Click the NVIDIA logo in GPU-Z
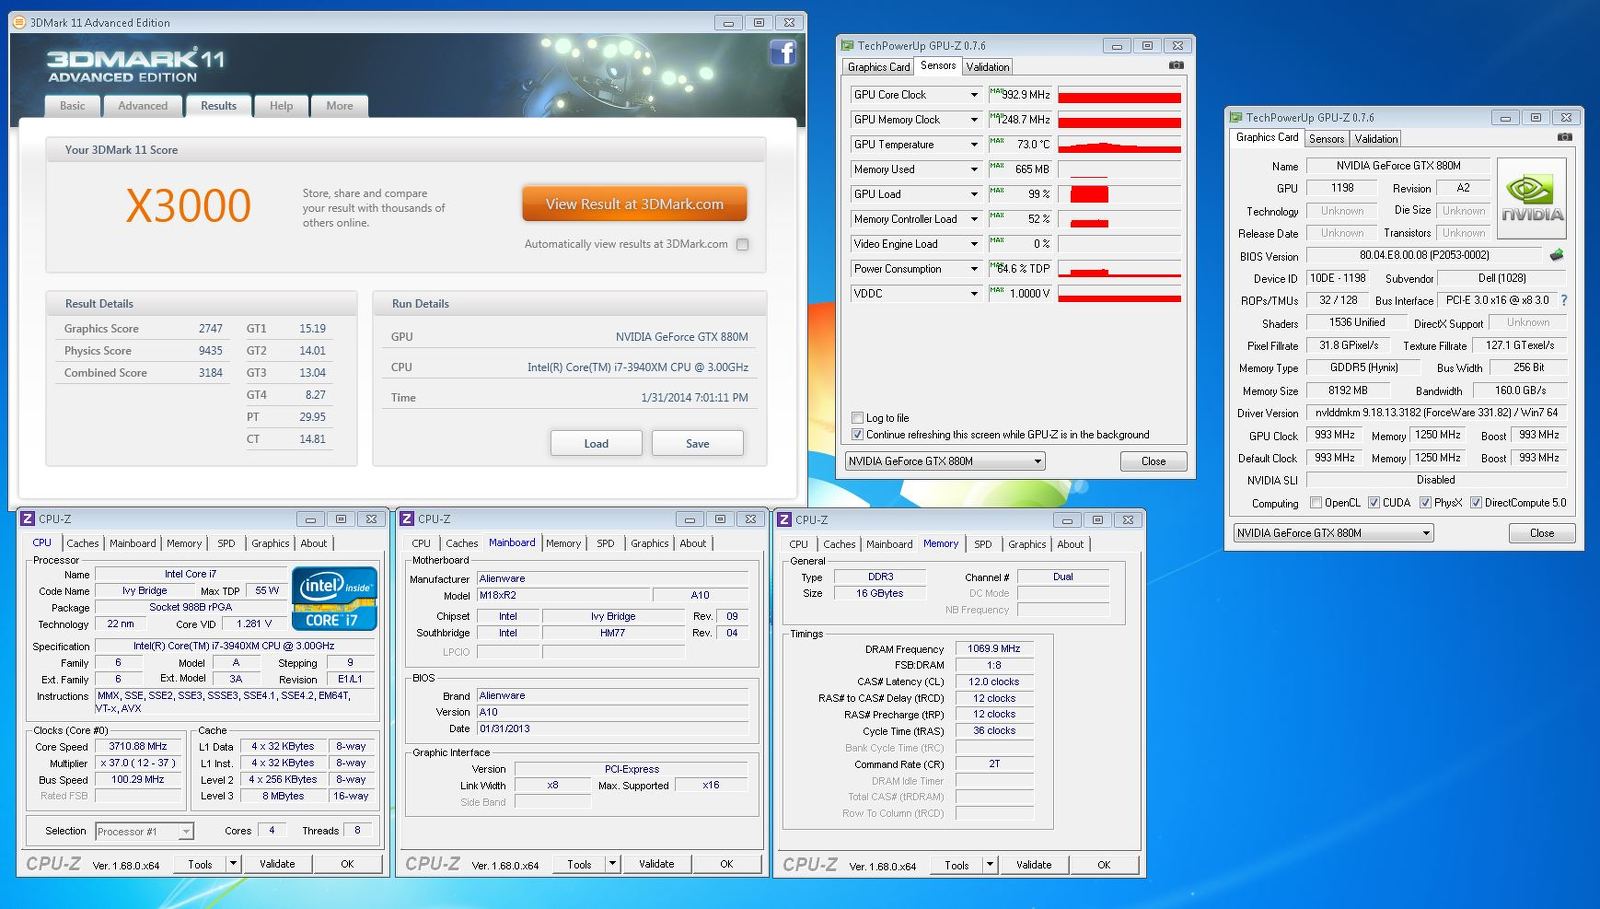The width and height of the screenshot is (1600, 909). coord(1531,196)
